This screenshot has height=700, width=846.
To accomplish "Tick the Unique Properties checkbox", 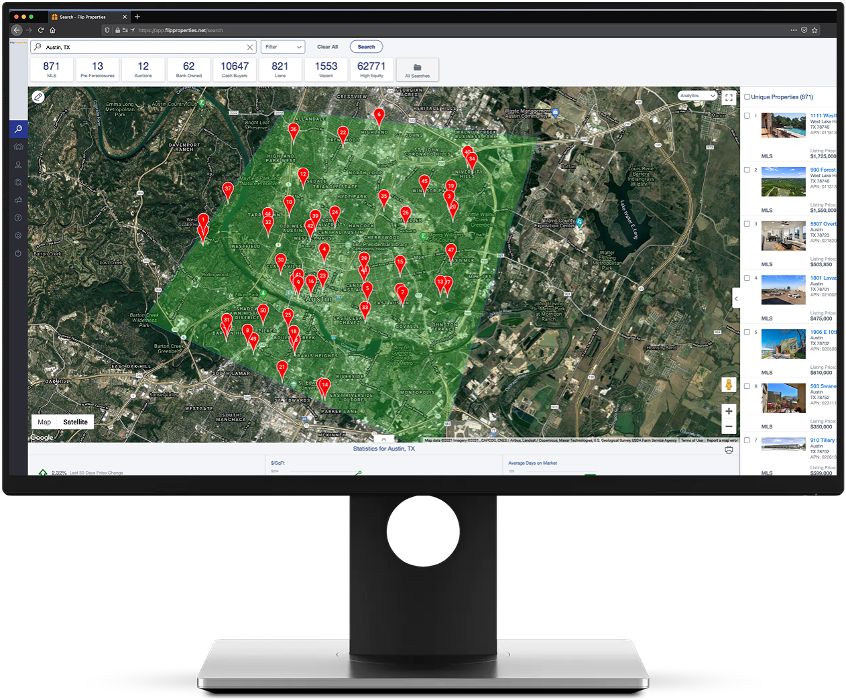I will pyautogui.click(x=747, y=97).
